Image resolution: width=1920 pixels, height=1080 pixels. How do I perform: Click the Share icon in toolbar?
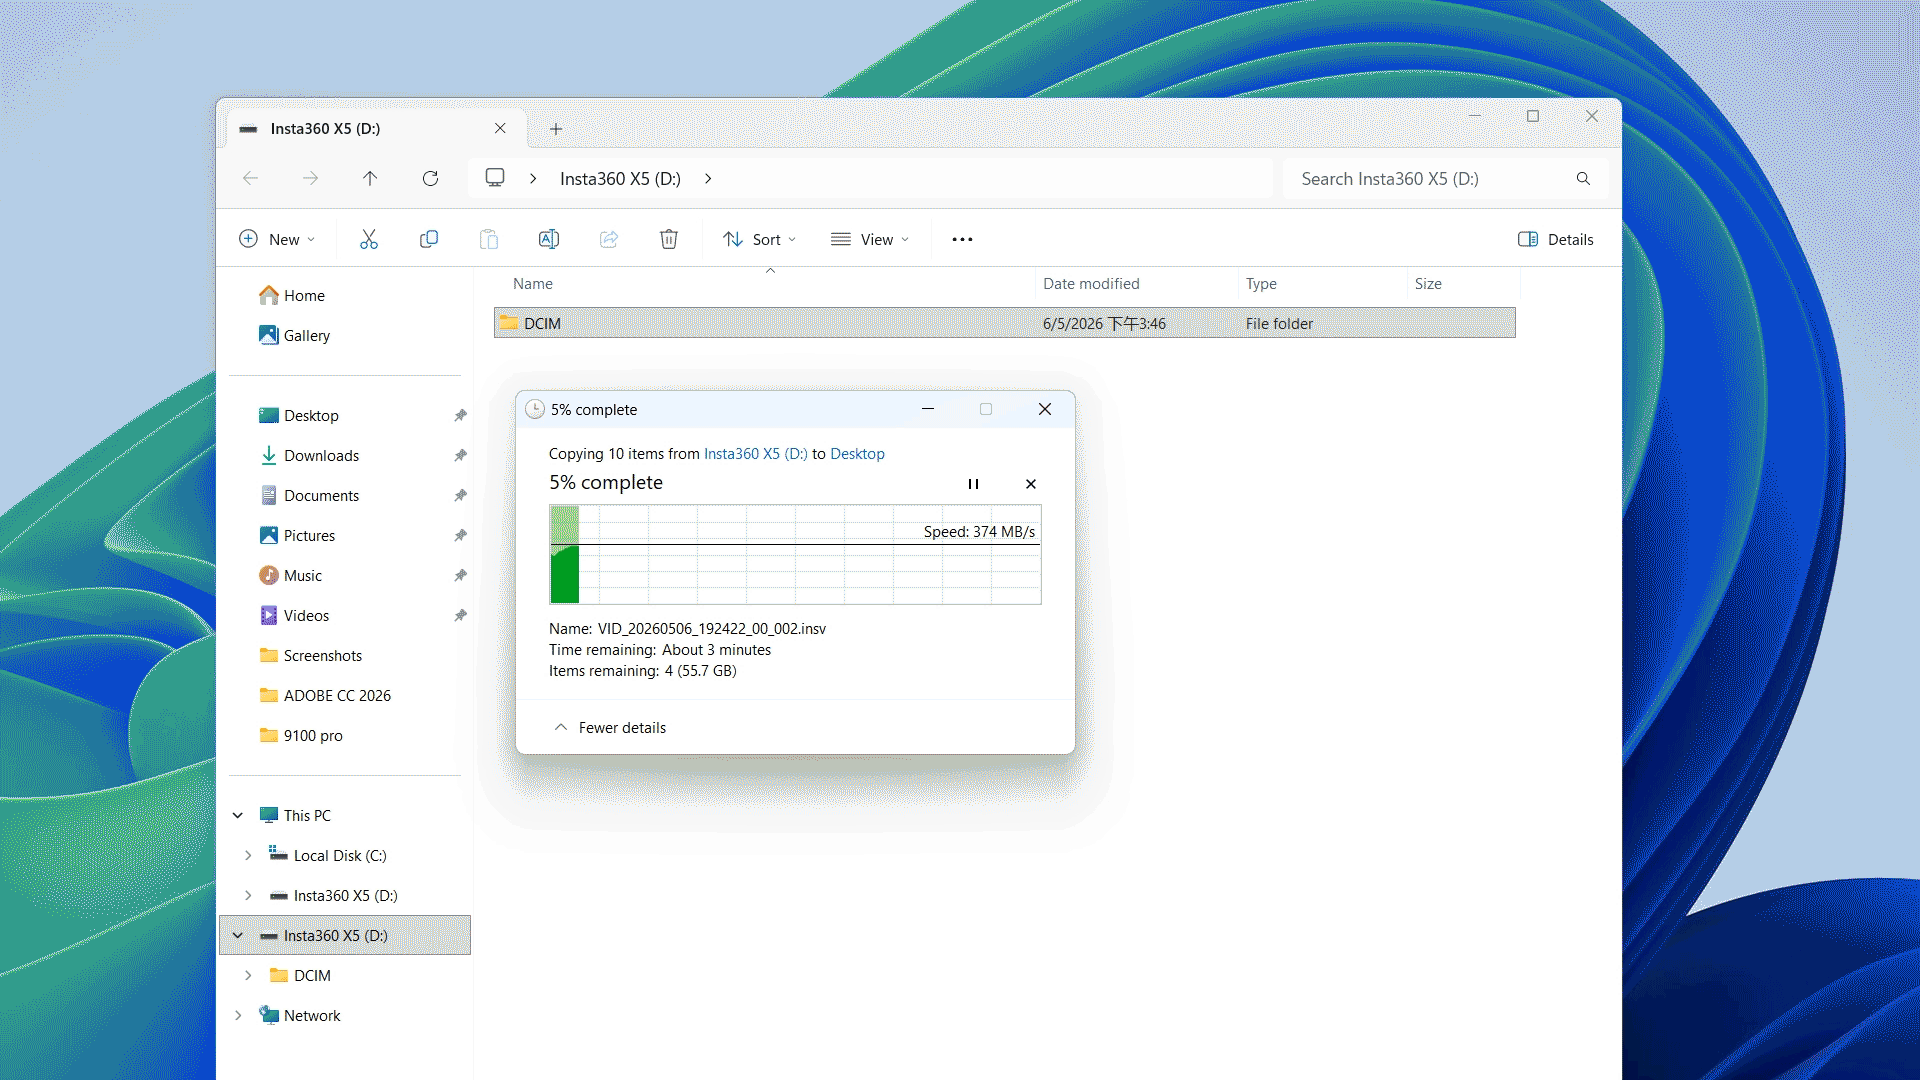609,239
